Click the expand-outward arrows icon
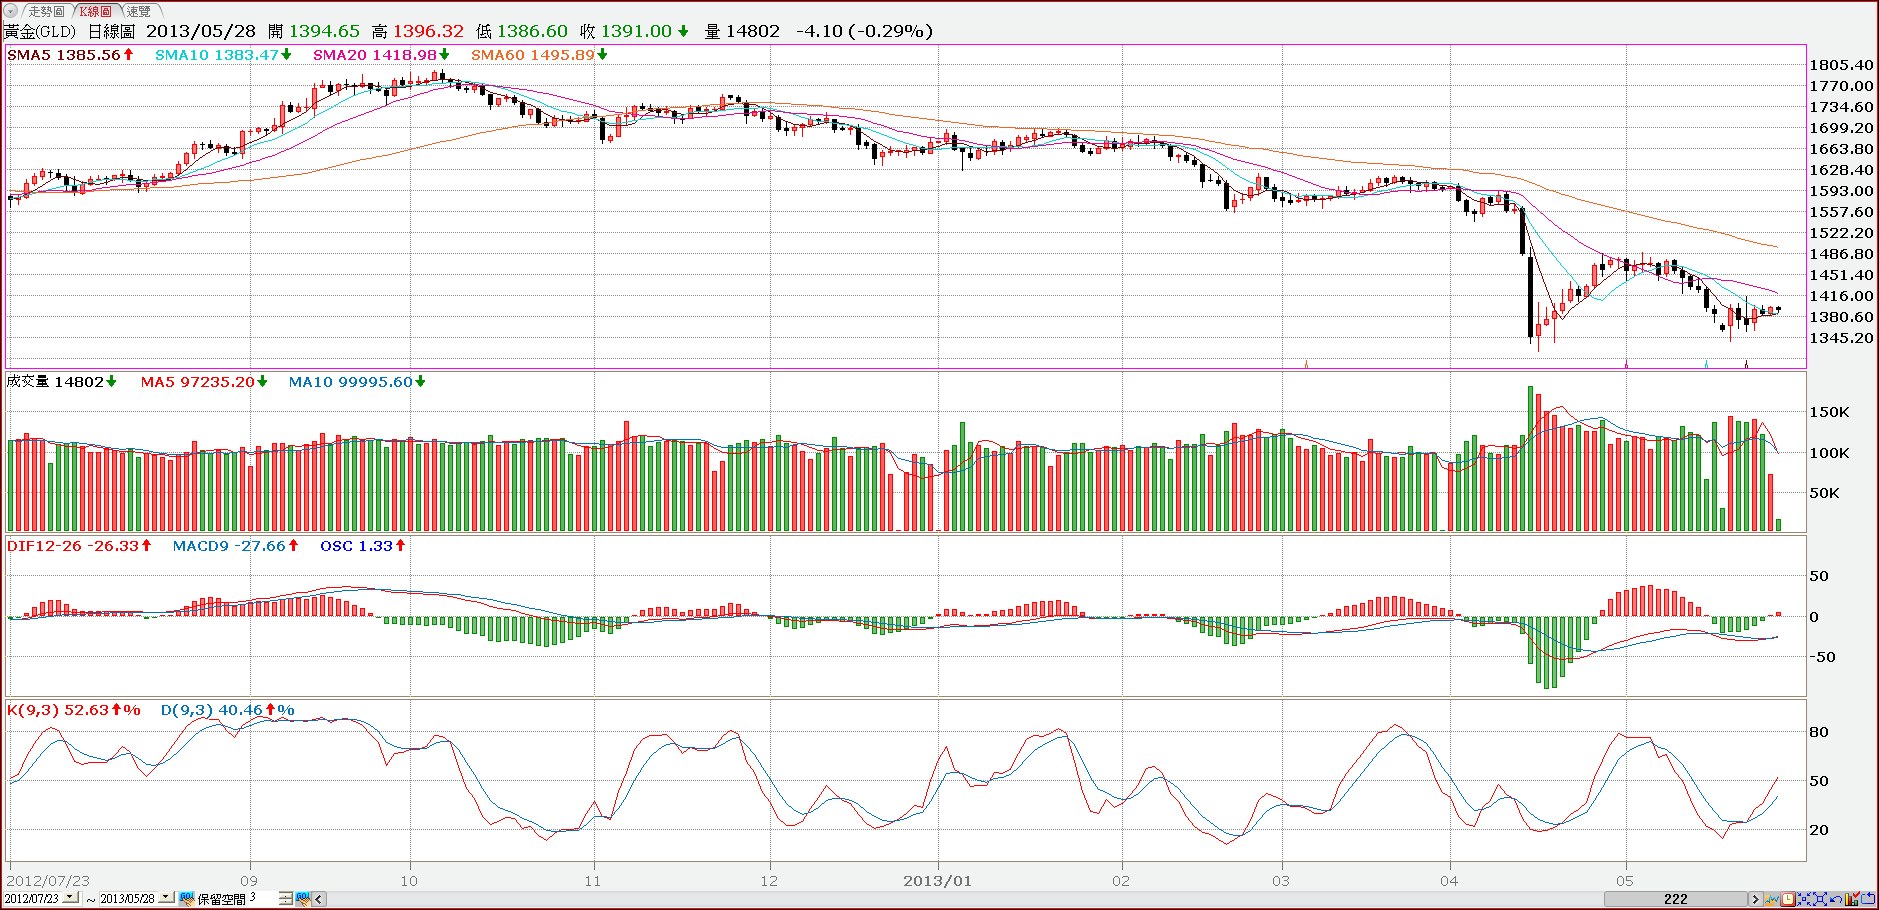1879x910 pixels. 1820,899
